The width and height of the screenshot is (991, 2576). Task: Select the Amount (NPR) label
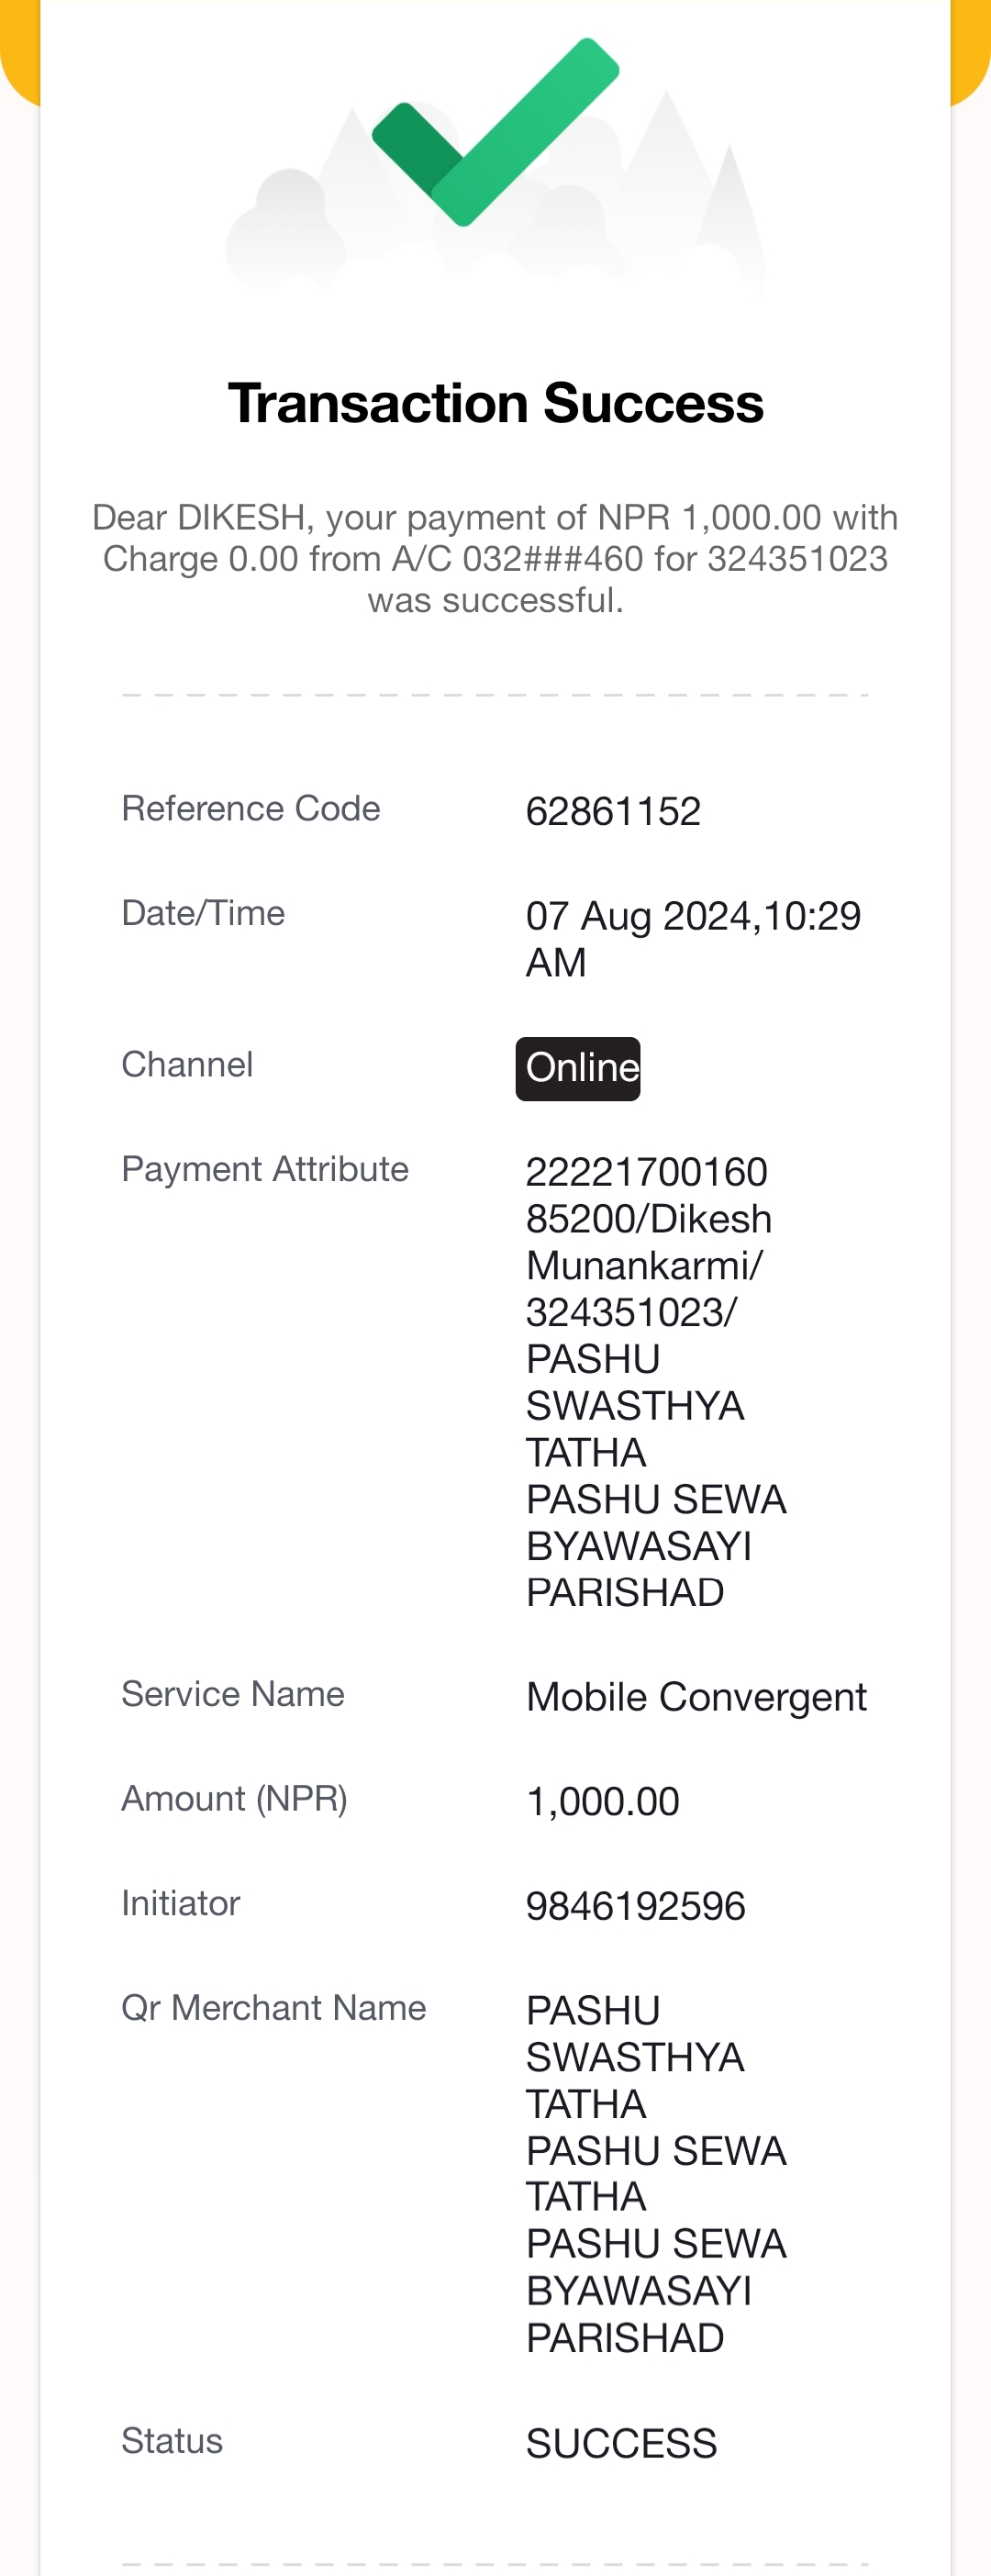[234, 1798]
